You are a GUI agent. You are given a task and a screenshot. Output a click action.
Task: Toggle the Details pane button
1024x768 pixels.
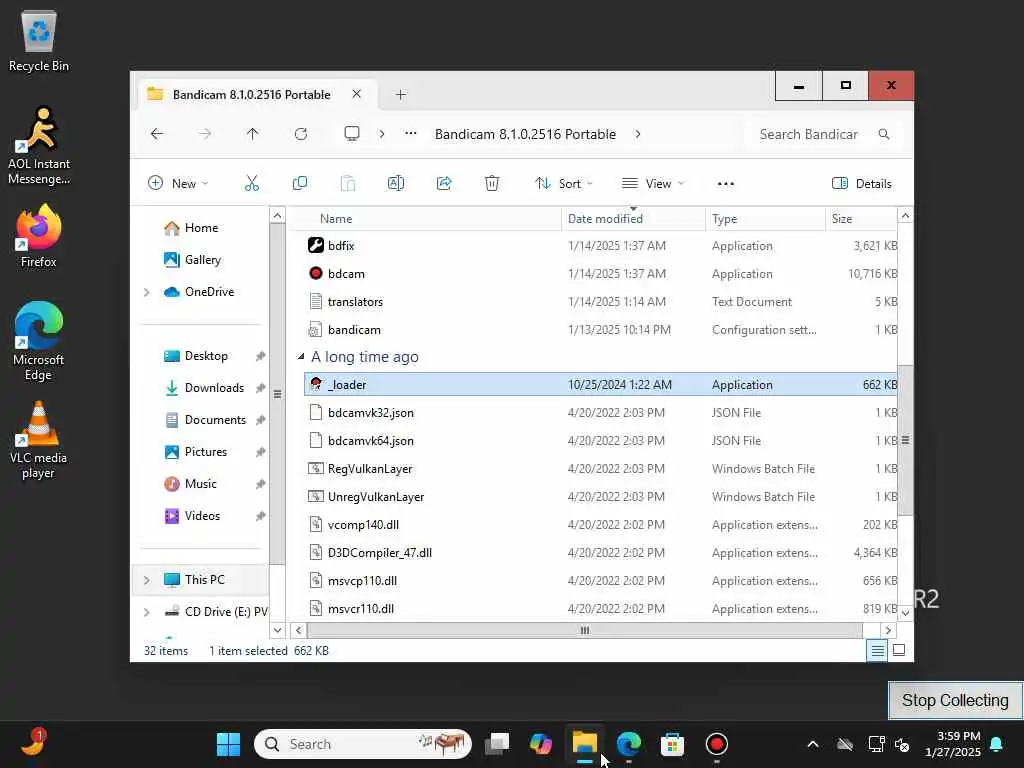click(862, 184)
